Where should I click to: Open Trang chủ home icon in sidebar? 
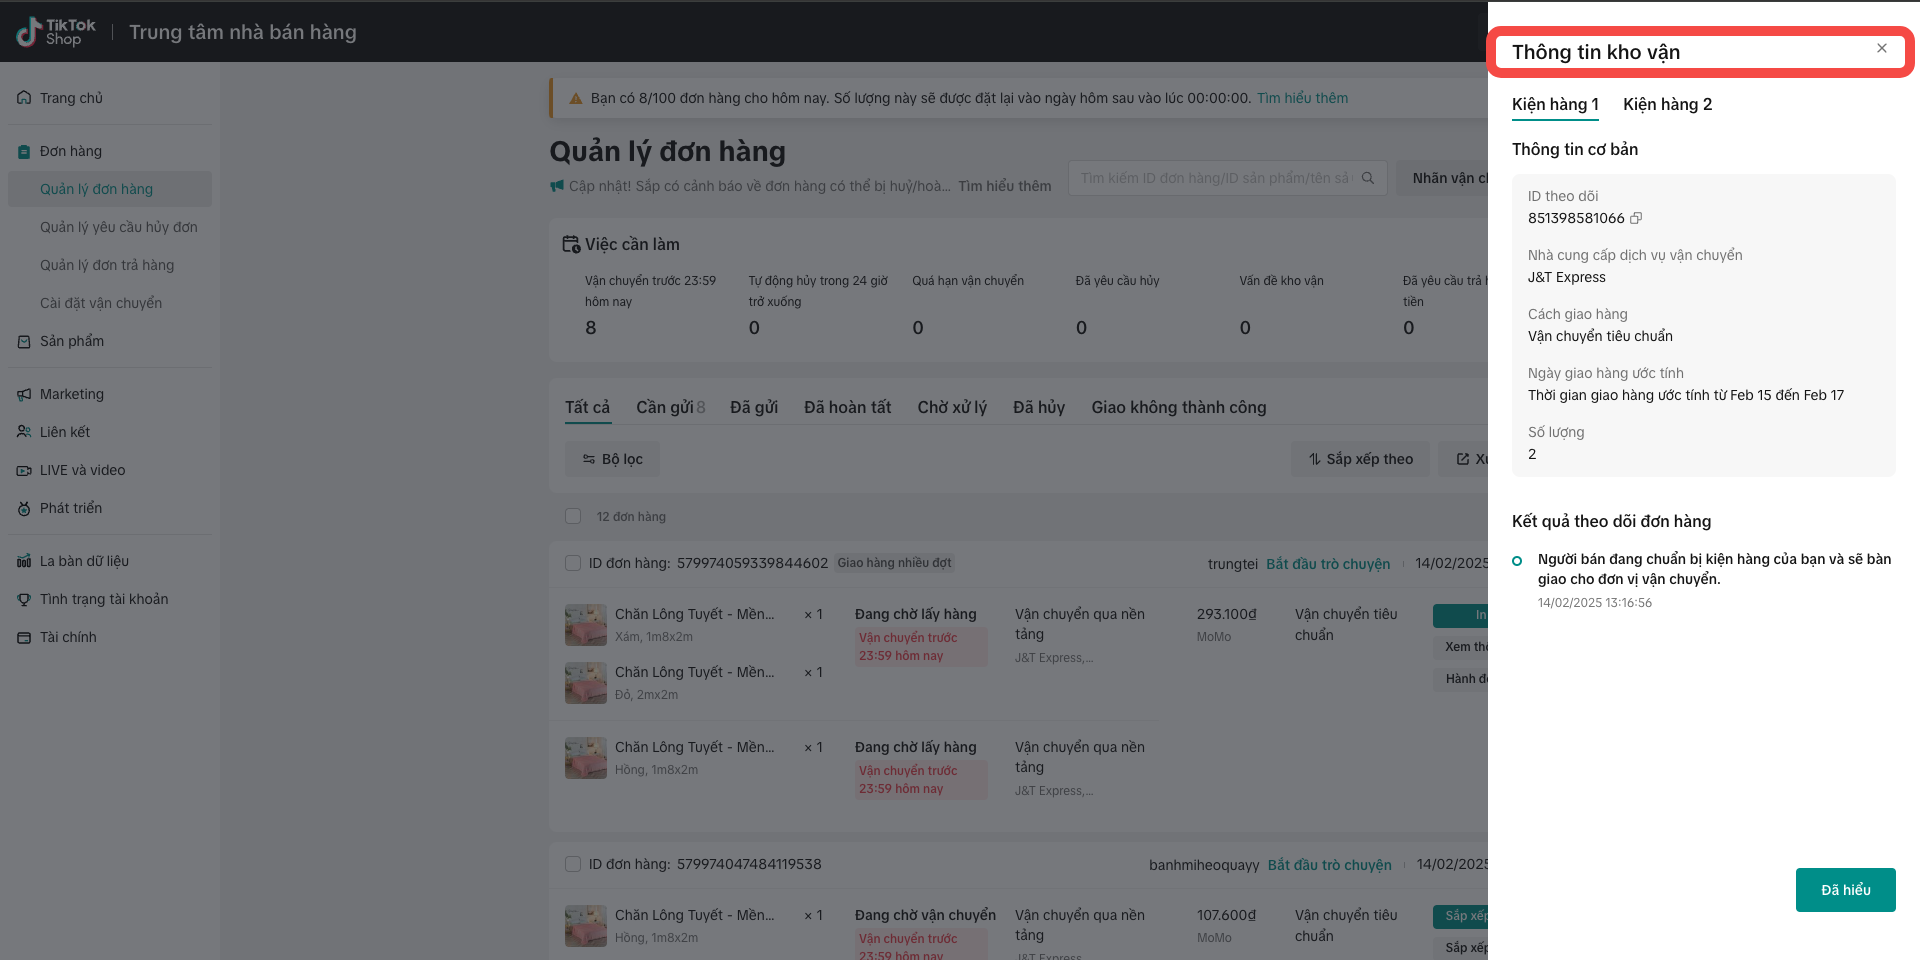point(24,98)
